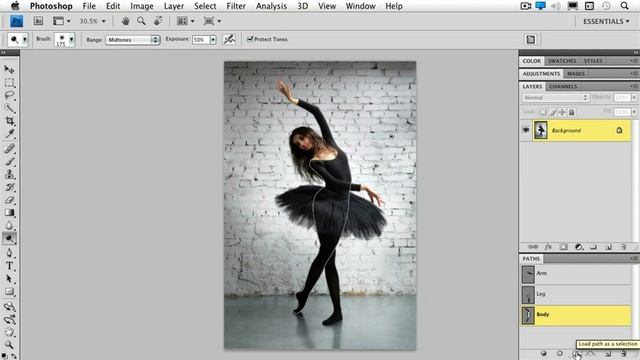640x360 pixels.
Task: Open the Filter menu
Action: 236,6
